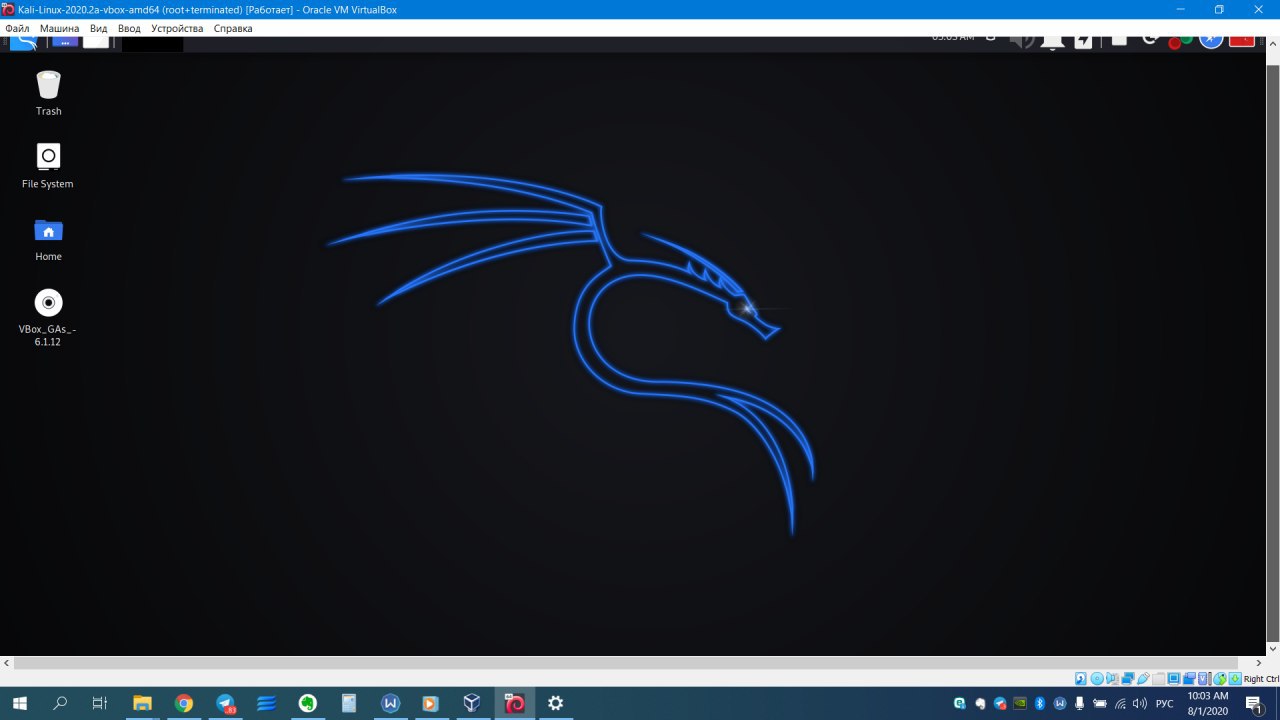Screen dimensions: 1280x720
Task: Open the Home folder desktop icon
Action: [x=48, y=239]
